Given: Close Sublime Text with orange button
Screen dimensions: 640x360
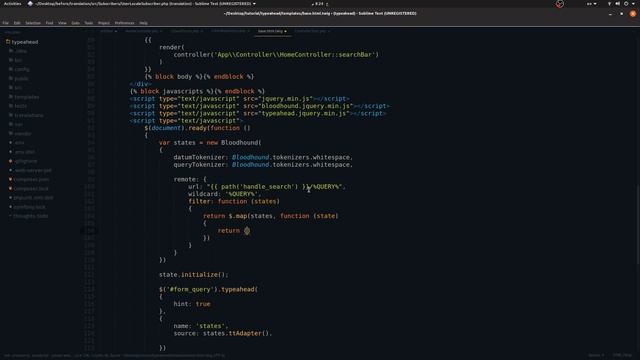Looking at the screenshot, I should [633, 13].
